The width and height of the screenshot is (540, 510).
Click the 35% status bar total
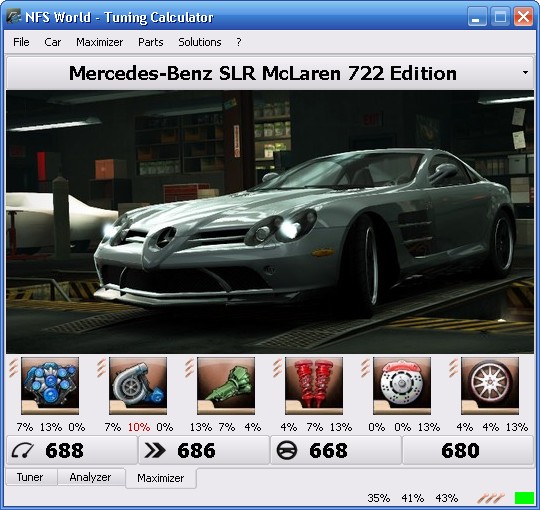[379, 498]
